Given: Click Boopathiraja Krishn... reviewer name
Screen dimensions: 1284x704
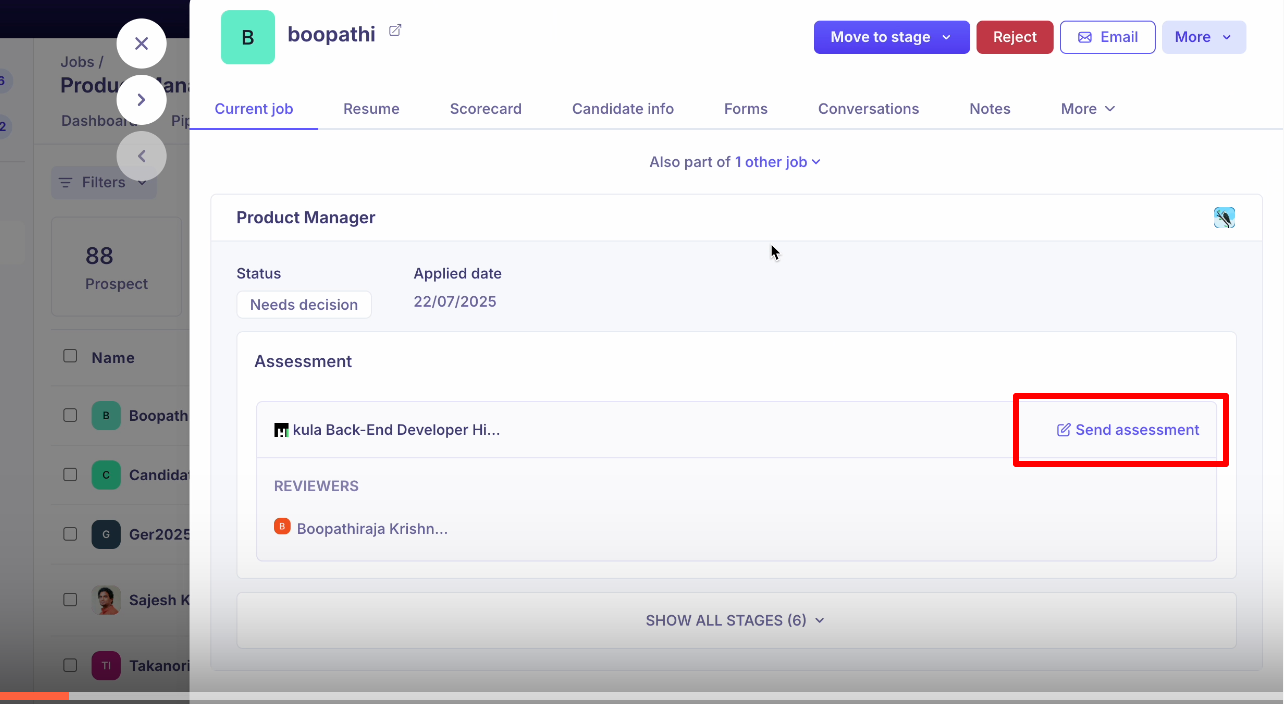Looking at the screenshot, I should (372, 529).
